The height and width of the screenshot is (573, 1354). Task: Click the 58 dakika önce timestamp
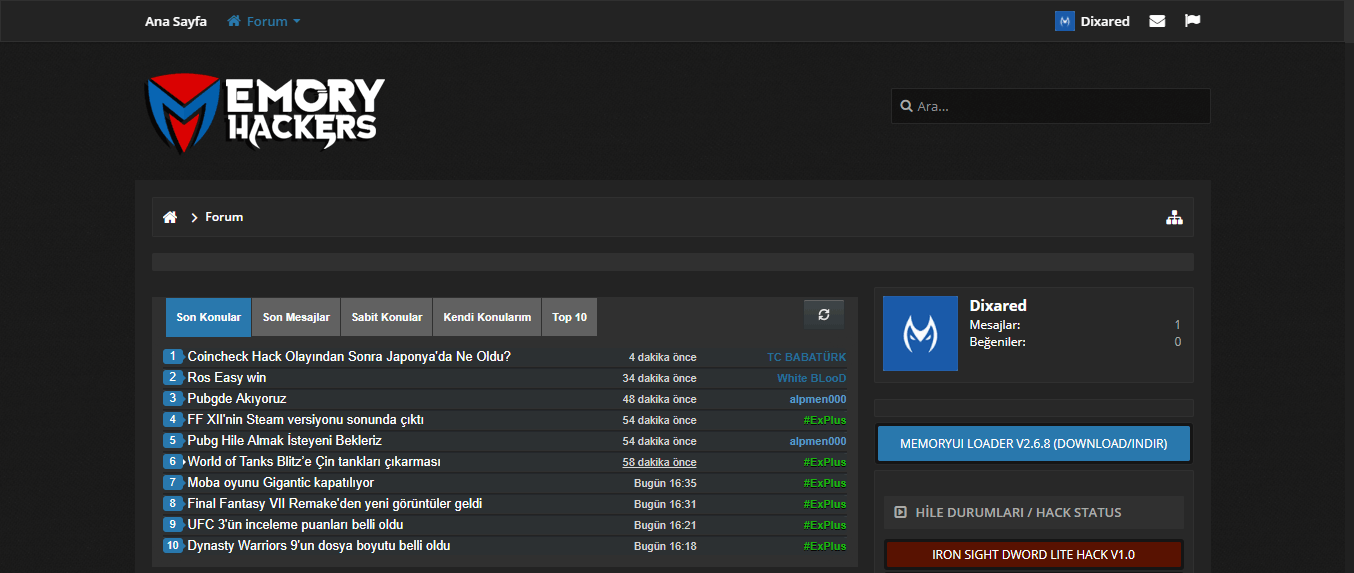click(x=659, y=462)
